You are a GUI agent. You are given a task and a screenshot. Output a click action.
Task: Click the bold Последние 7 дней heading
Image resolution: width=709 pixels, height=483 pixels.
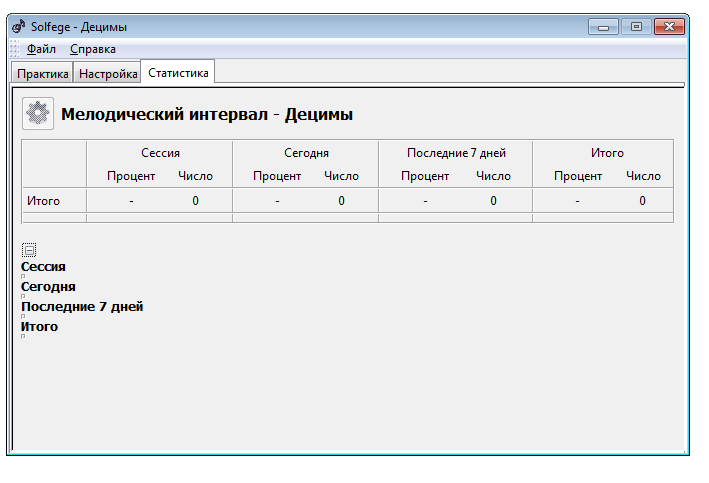(82, 307)
